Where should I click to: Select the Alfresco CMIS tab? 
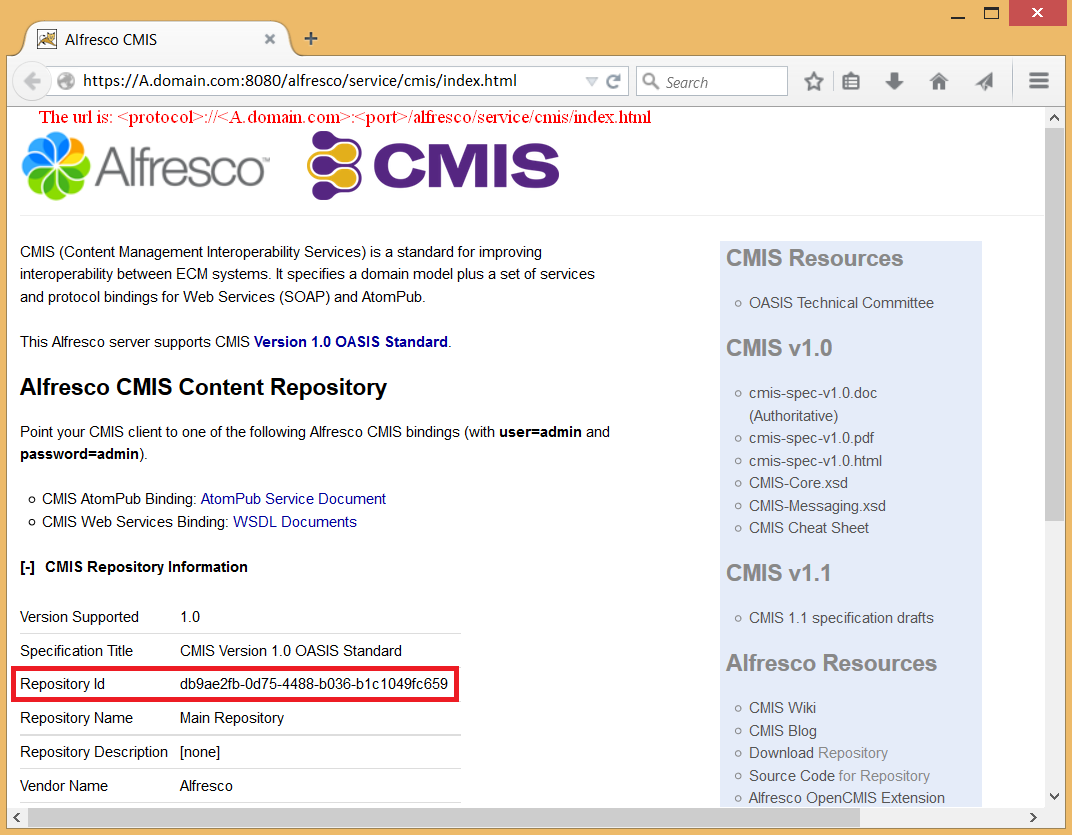click(156, 40)
